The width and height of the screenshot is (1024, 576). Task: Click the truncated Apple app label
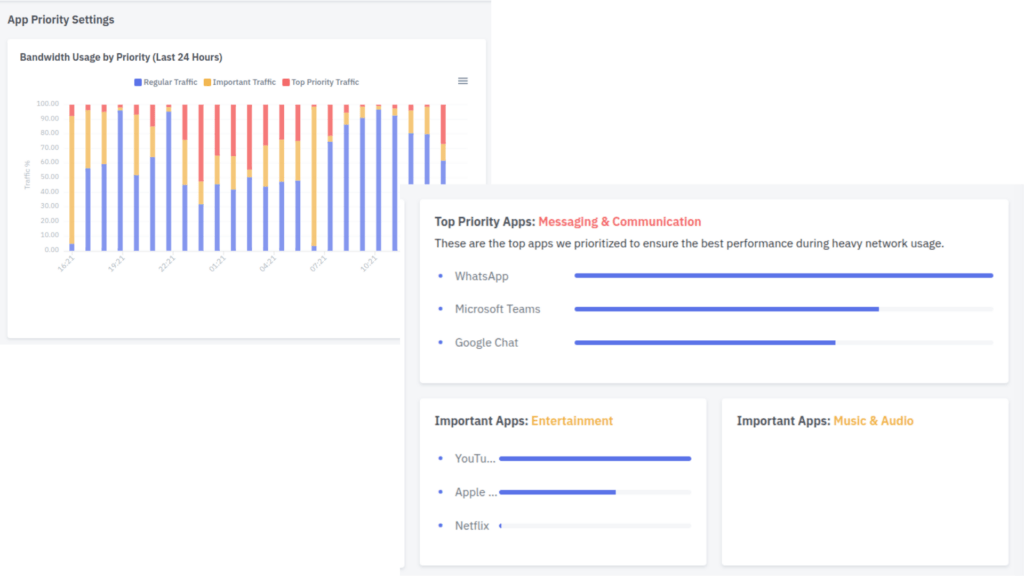(476, 492)
